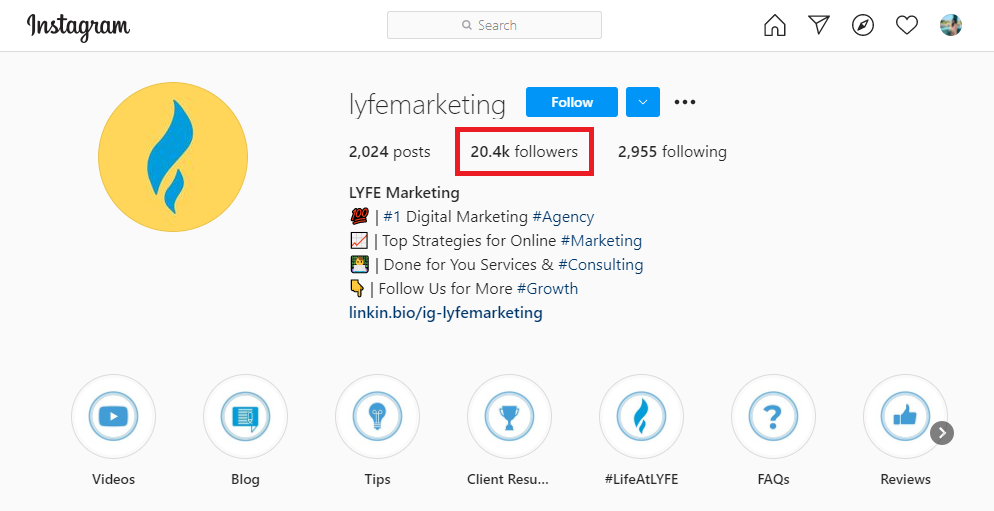Open the FAQs question mark highlight

point(773,416)
